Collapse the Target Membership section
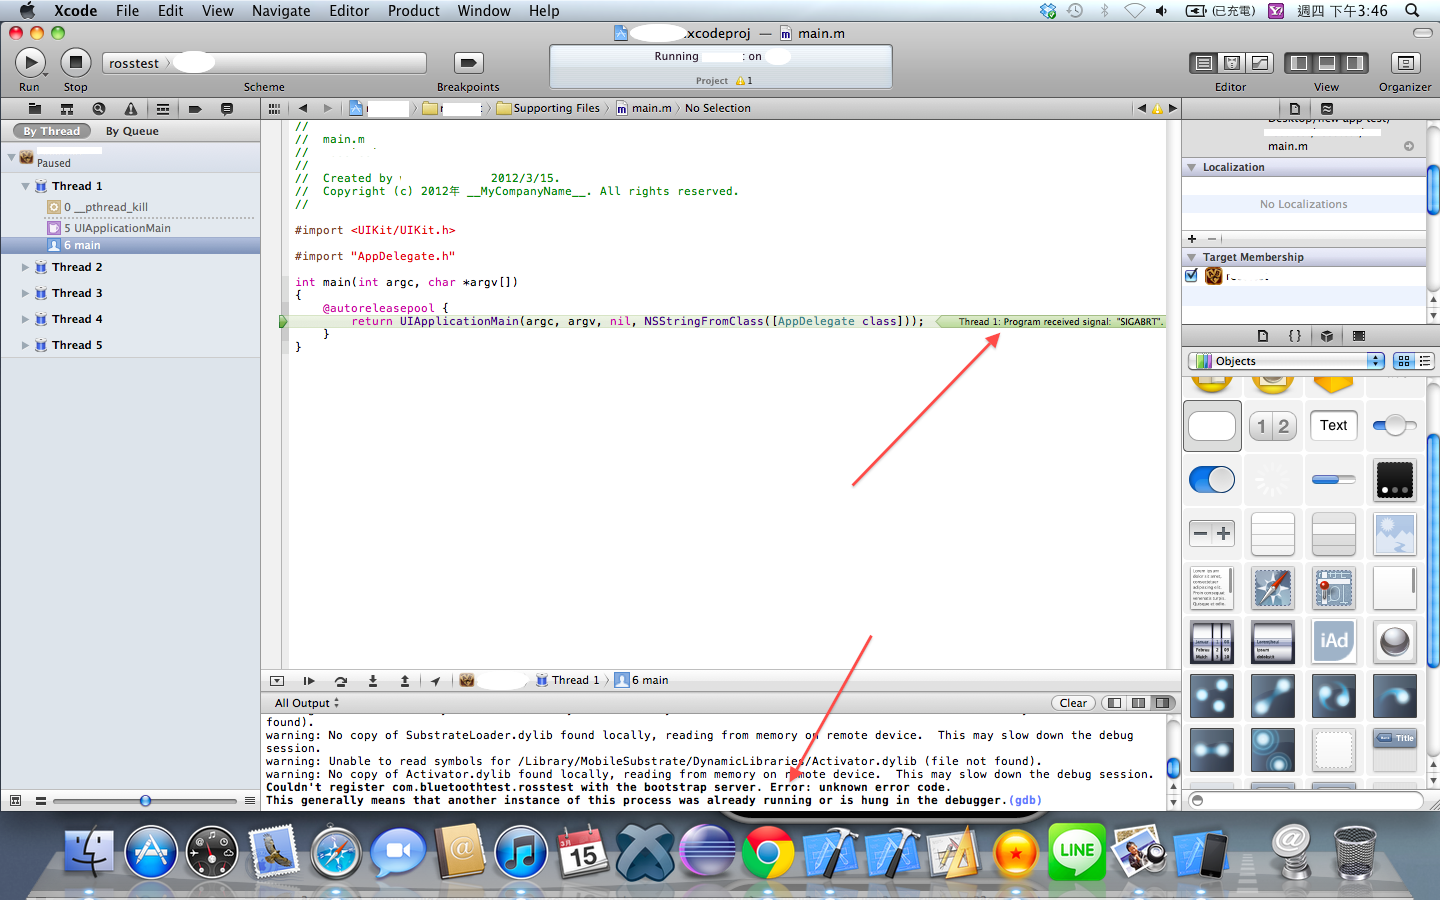Screen dimensions: 1440x900 [x=1192, y=257]
